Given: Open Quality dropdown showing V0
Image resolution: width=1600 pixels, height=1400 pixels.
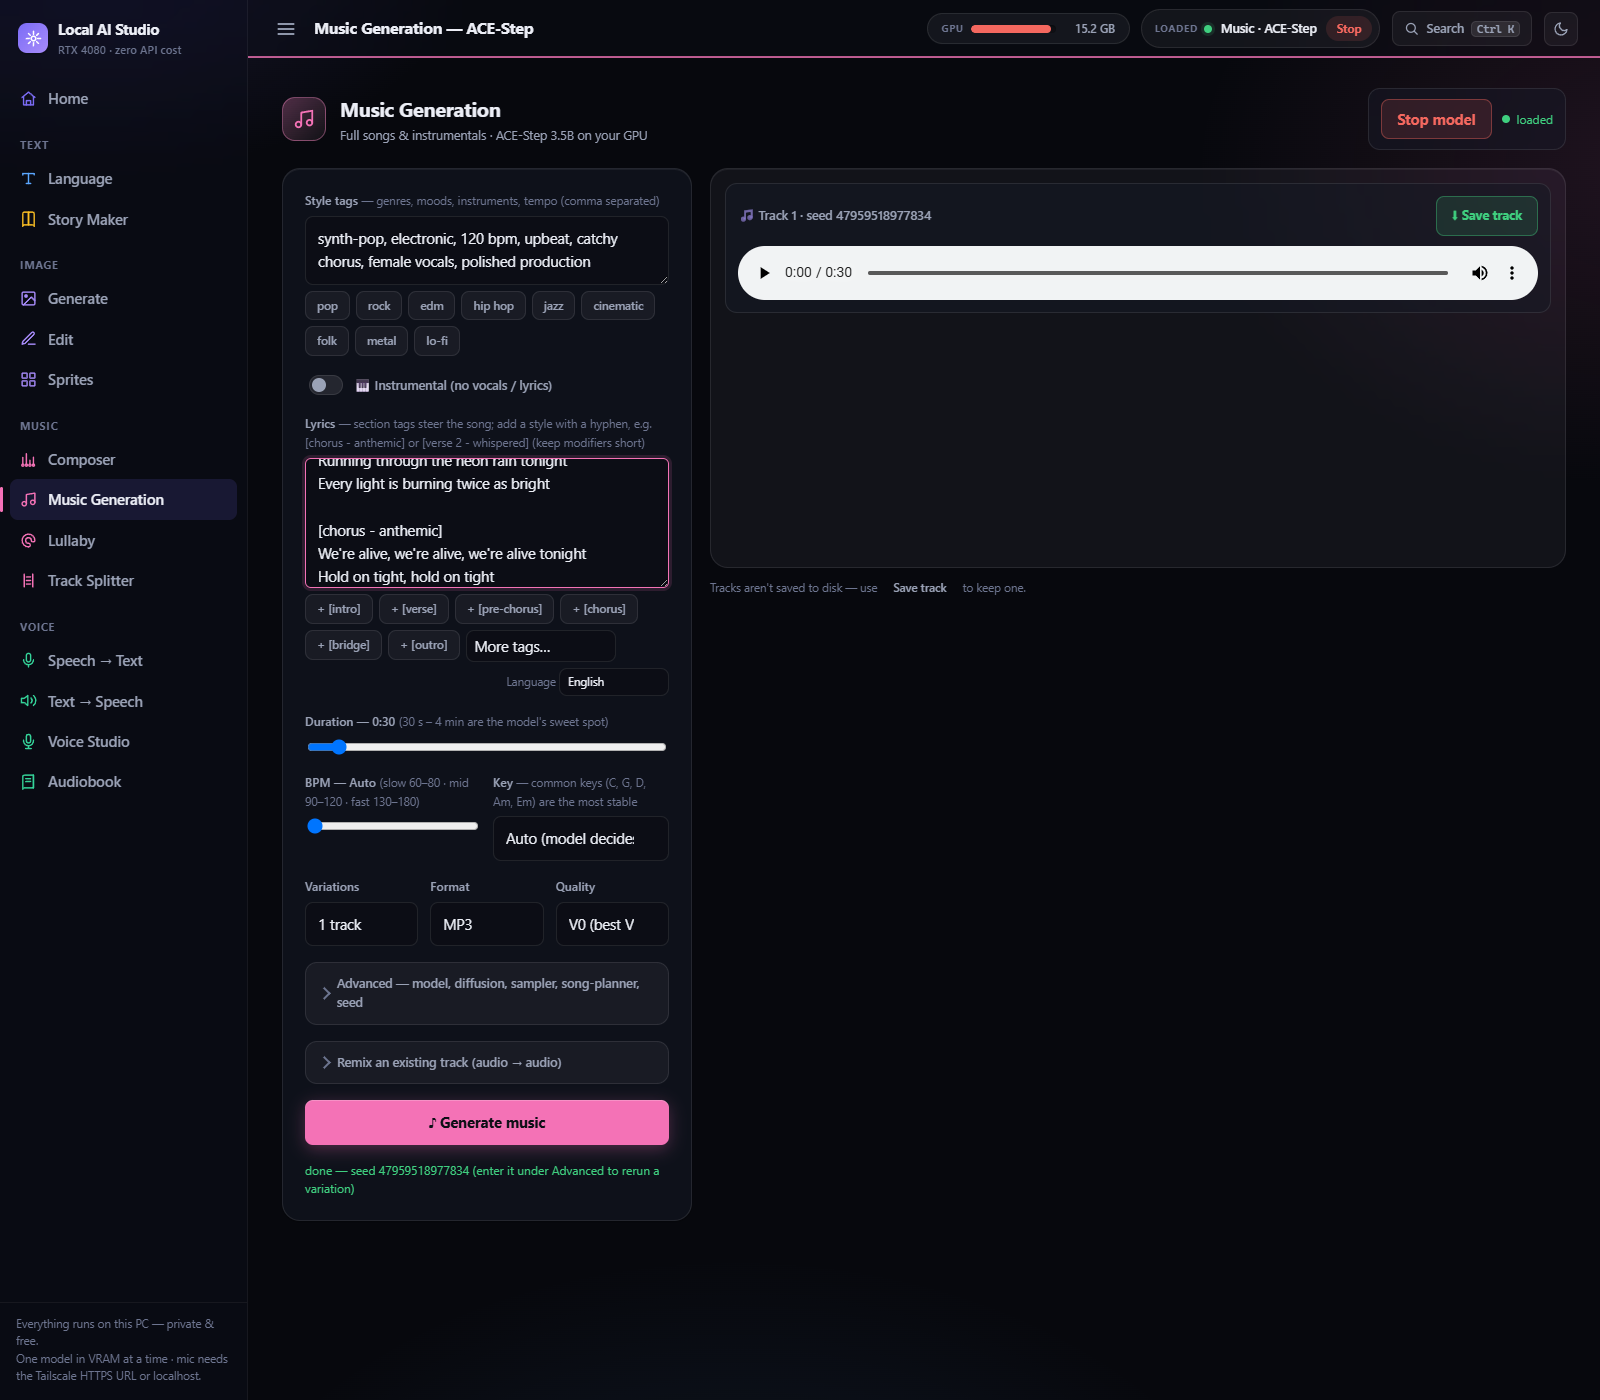Looking at the screenshot, I should (x=612, y=924).
